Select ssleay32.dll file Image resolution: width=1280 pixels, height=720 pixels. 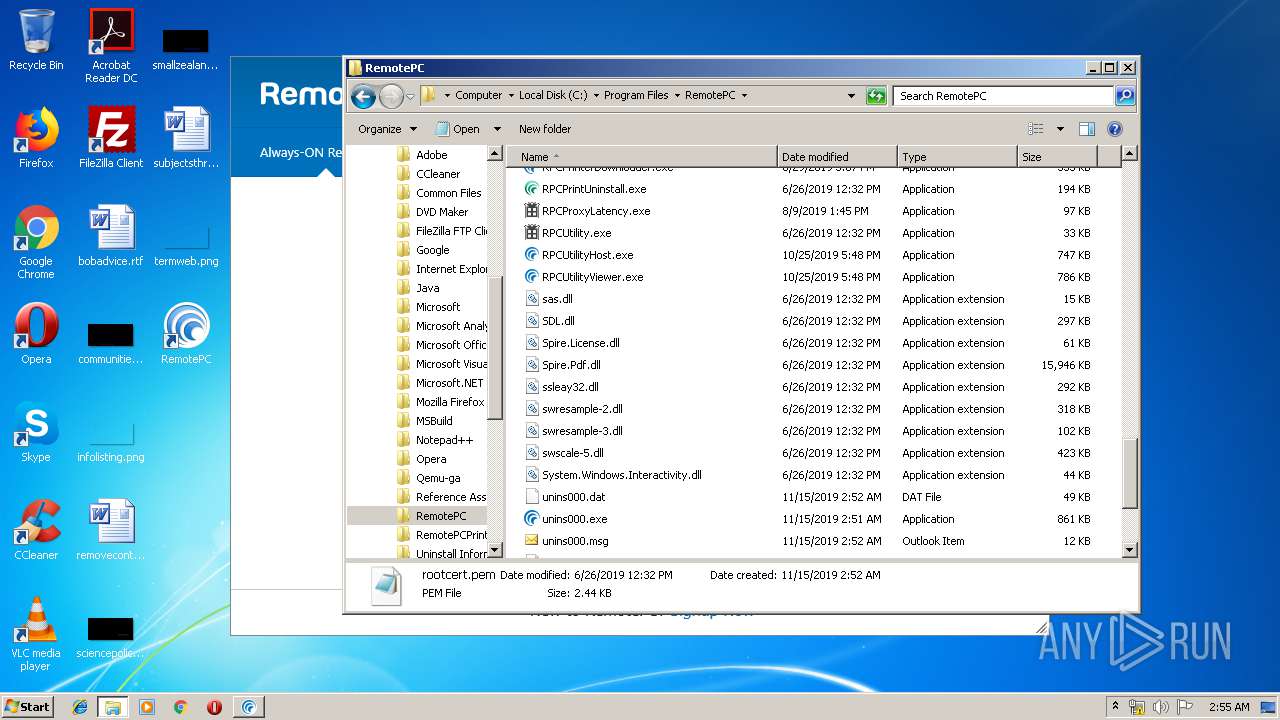tap(562, 387)
